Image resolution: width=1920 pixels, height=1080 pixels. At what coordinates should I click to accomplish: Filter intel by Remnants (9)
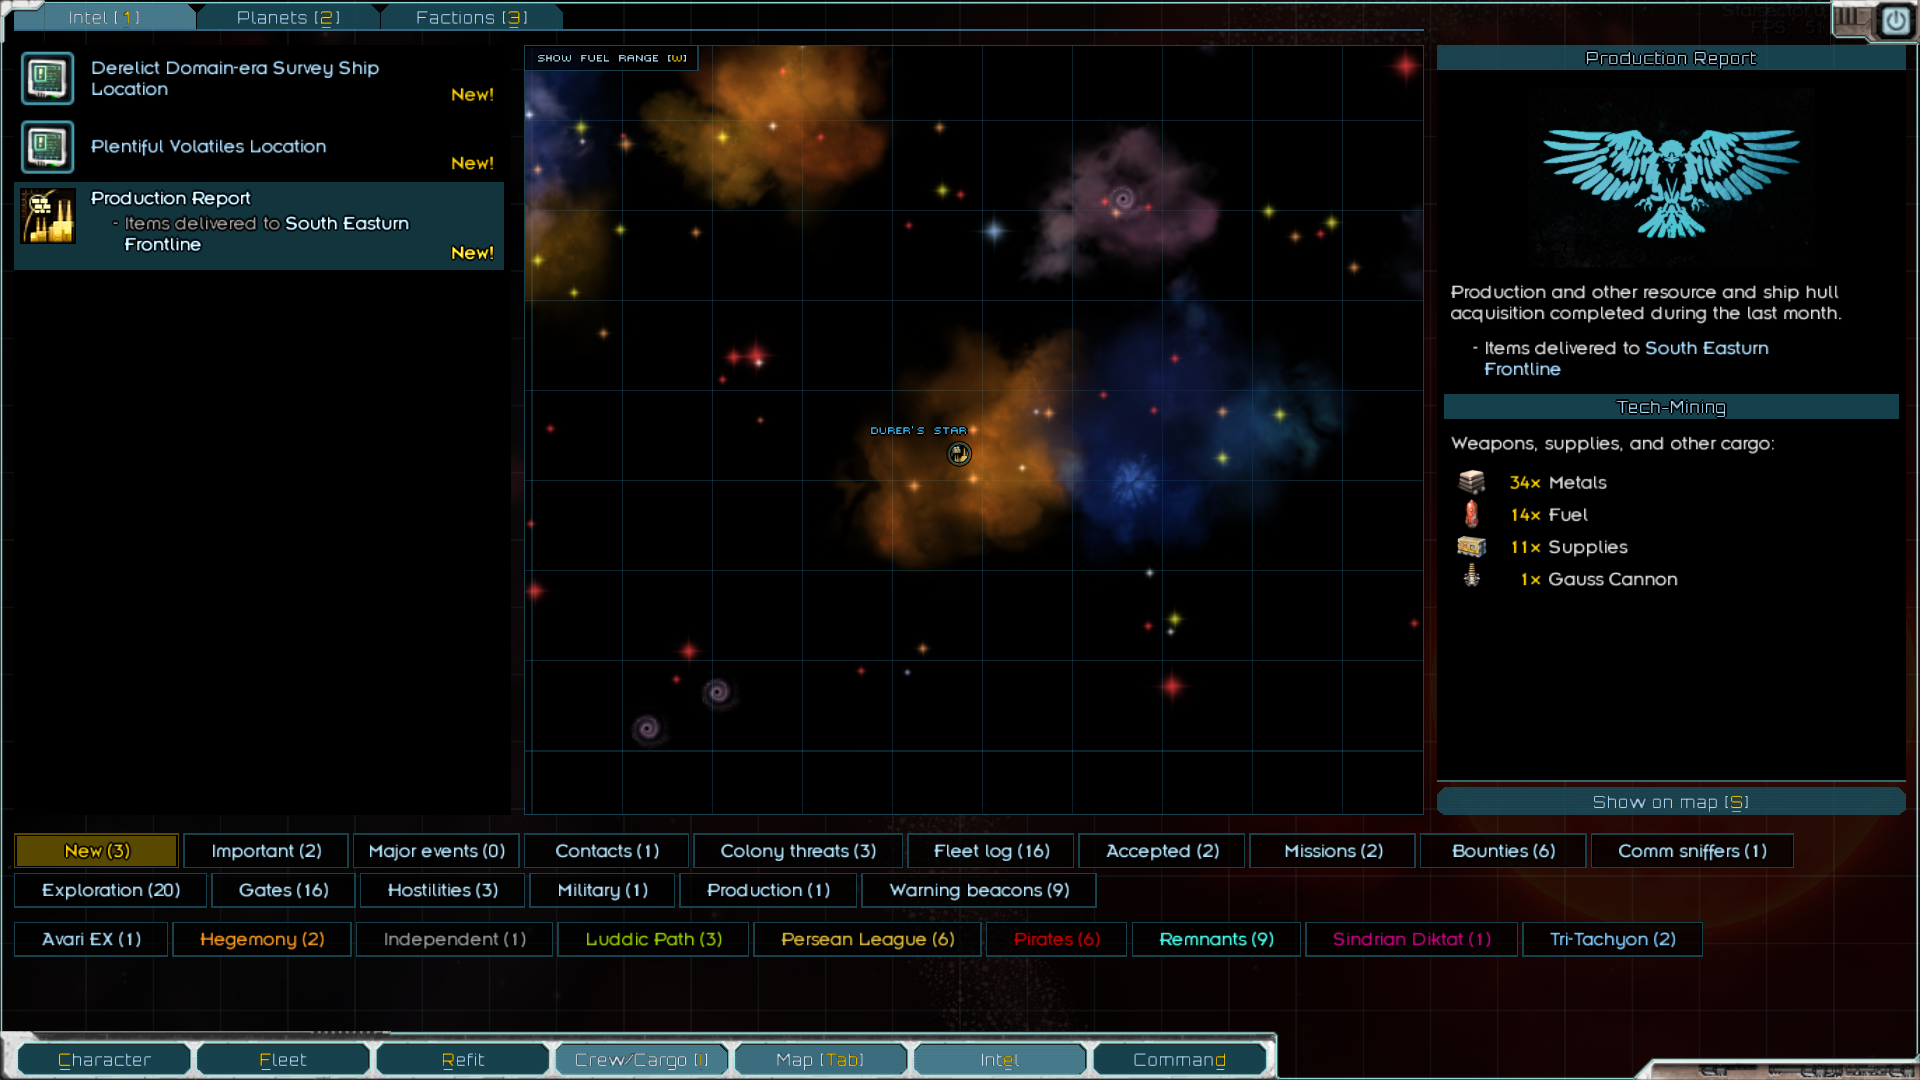(x=1216, y=939)
